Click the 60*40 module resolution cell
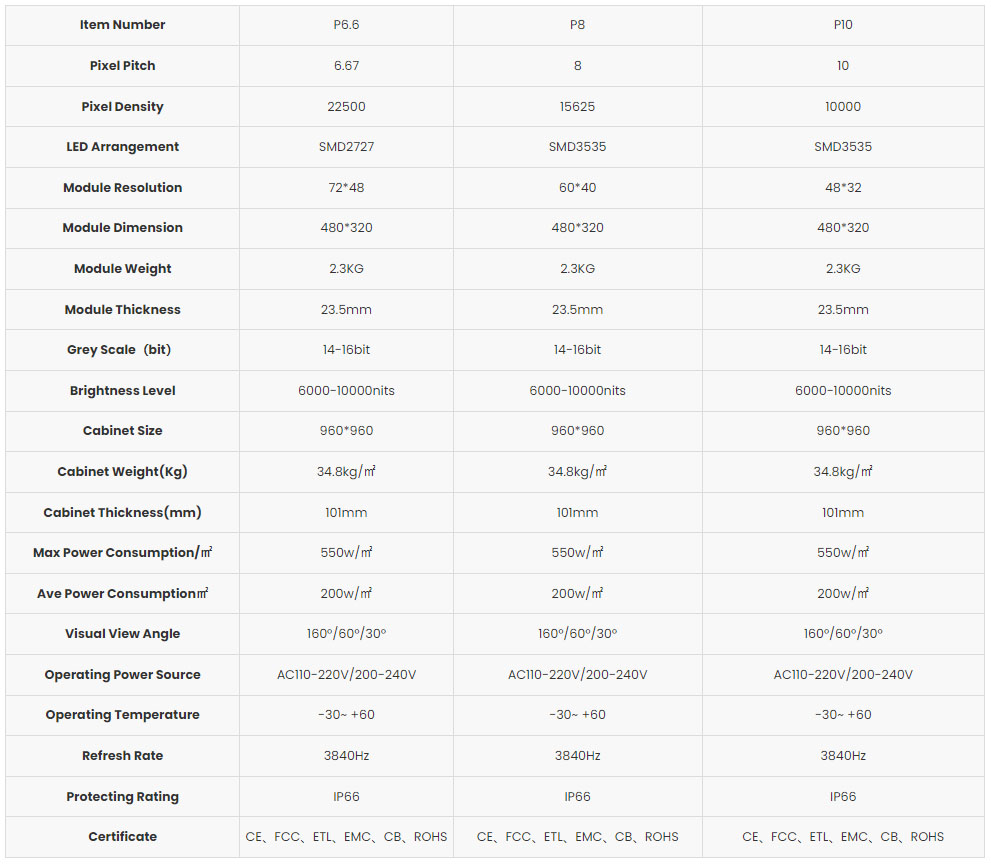 [577, 188]
